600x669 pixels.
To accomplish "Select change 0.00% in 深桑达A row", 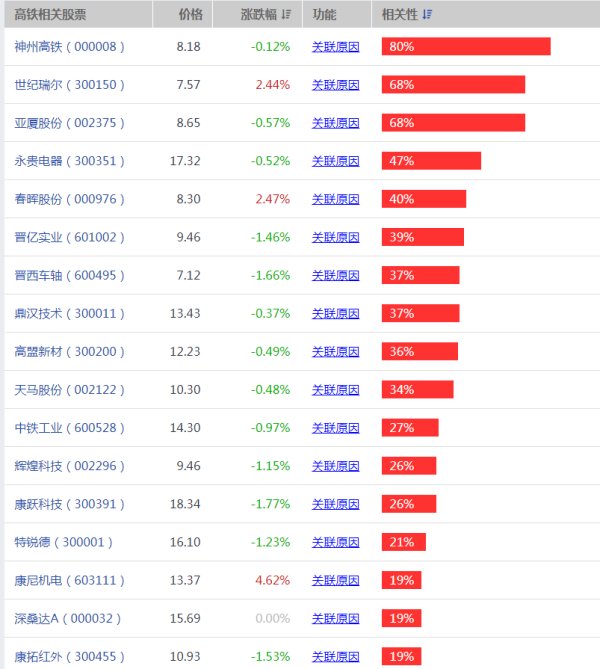I will coord(273,618).
